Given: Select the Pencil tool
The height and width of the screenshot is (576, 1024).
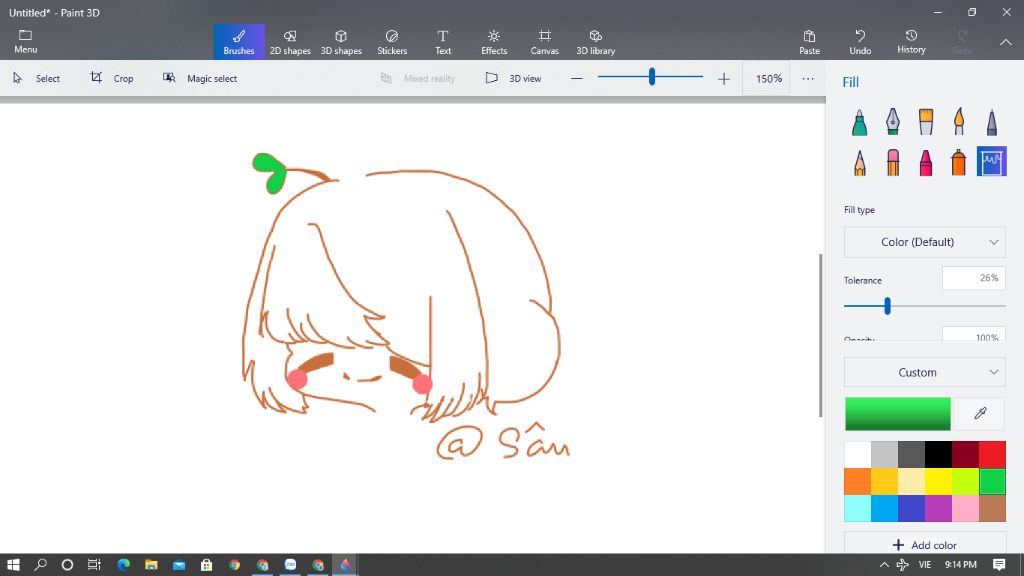Looking at the screenshot, I should pos(859,162).
